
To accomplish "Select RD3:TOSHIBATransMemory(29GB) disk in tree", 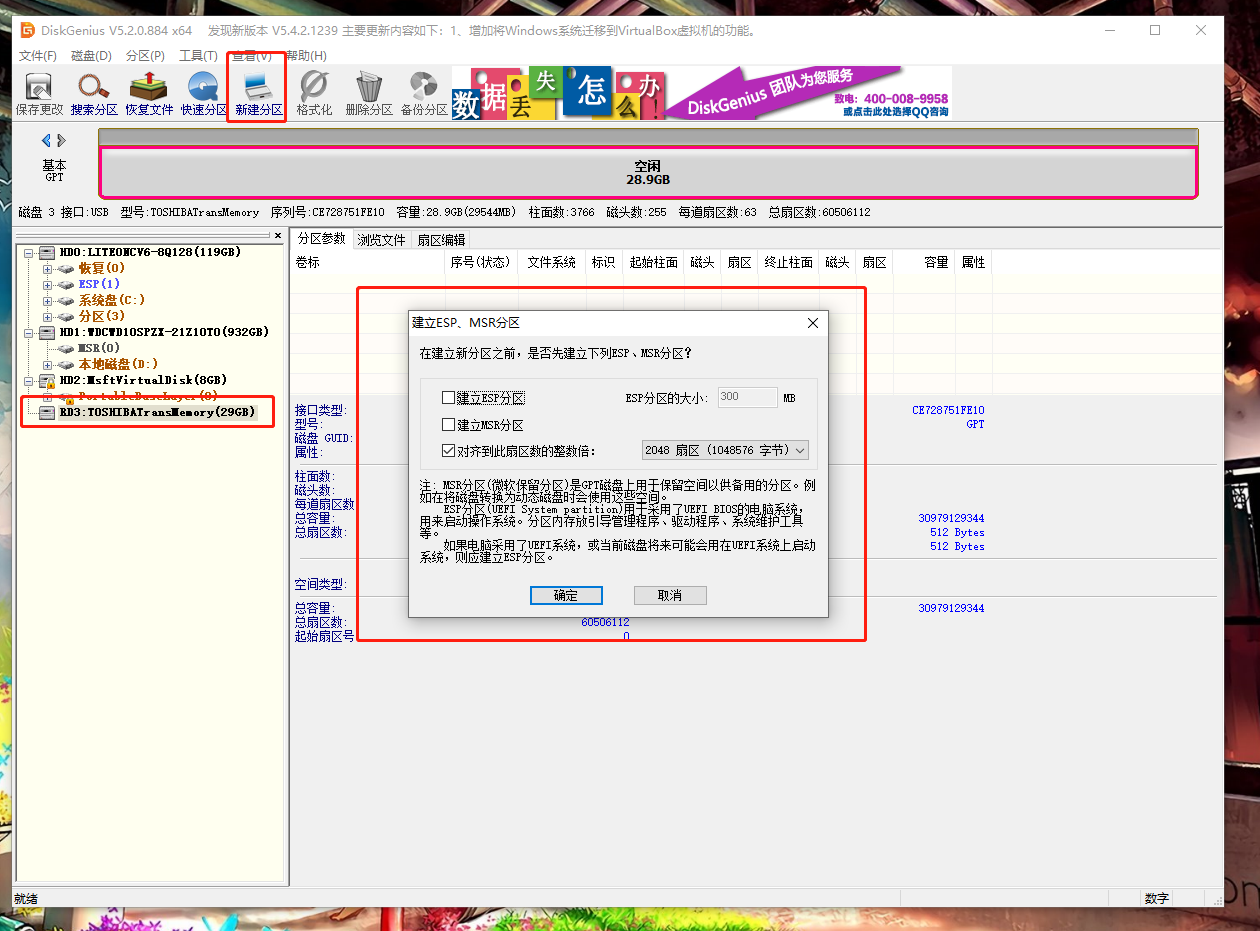I will (157, 412).
